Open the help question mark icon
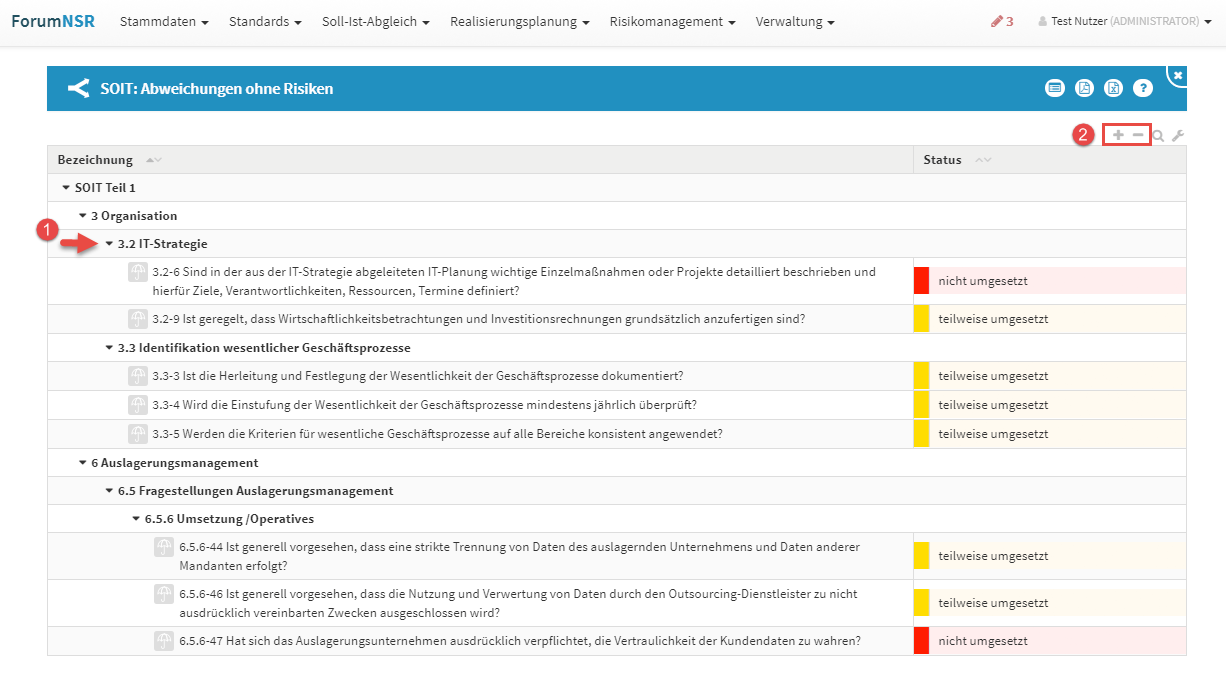The width and height of the screenshot is (1226, 673). pos(1143,88)
